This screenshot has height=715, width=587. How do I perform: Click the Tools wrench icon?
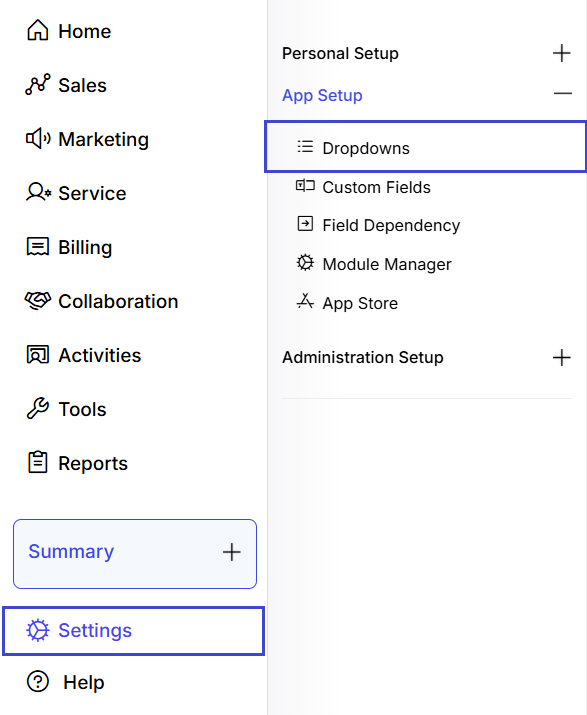pyautogui.click(x=38, y=409)
